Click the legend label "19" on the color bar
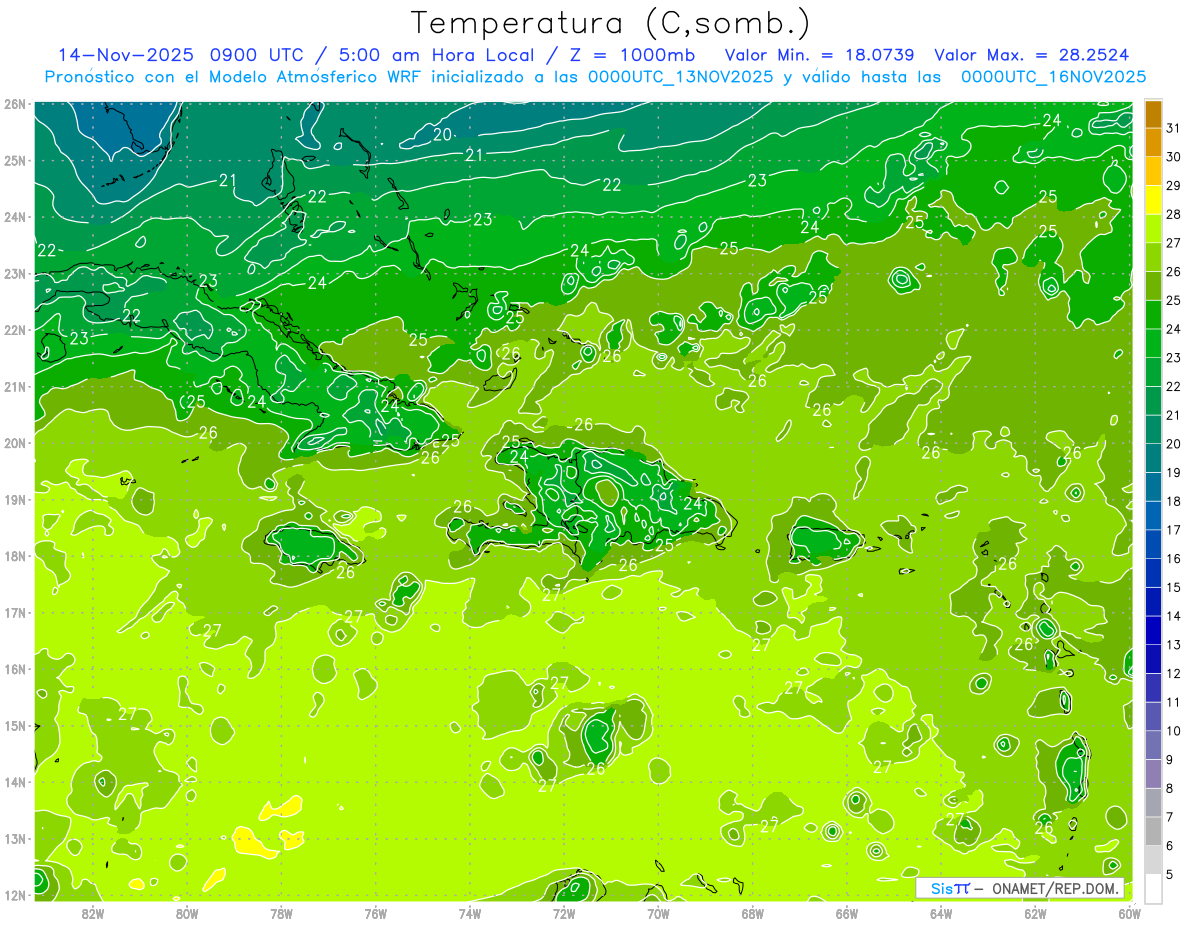The width and height of the screenshot is (1200, 927). [x=1174, y=472]
